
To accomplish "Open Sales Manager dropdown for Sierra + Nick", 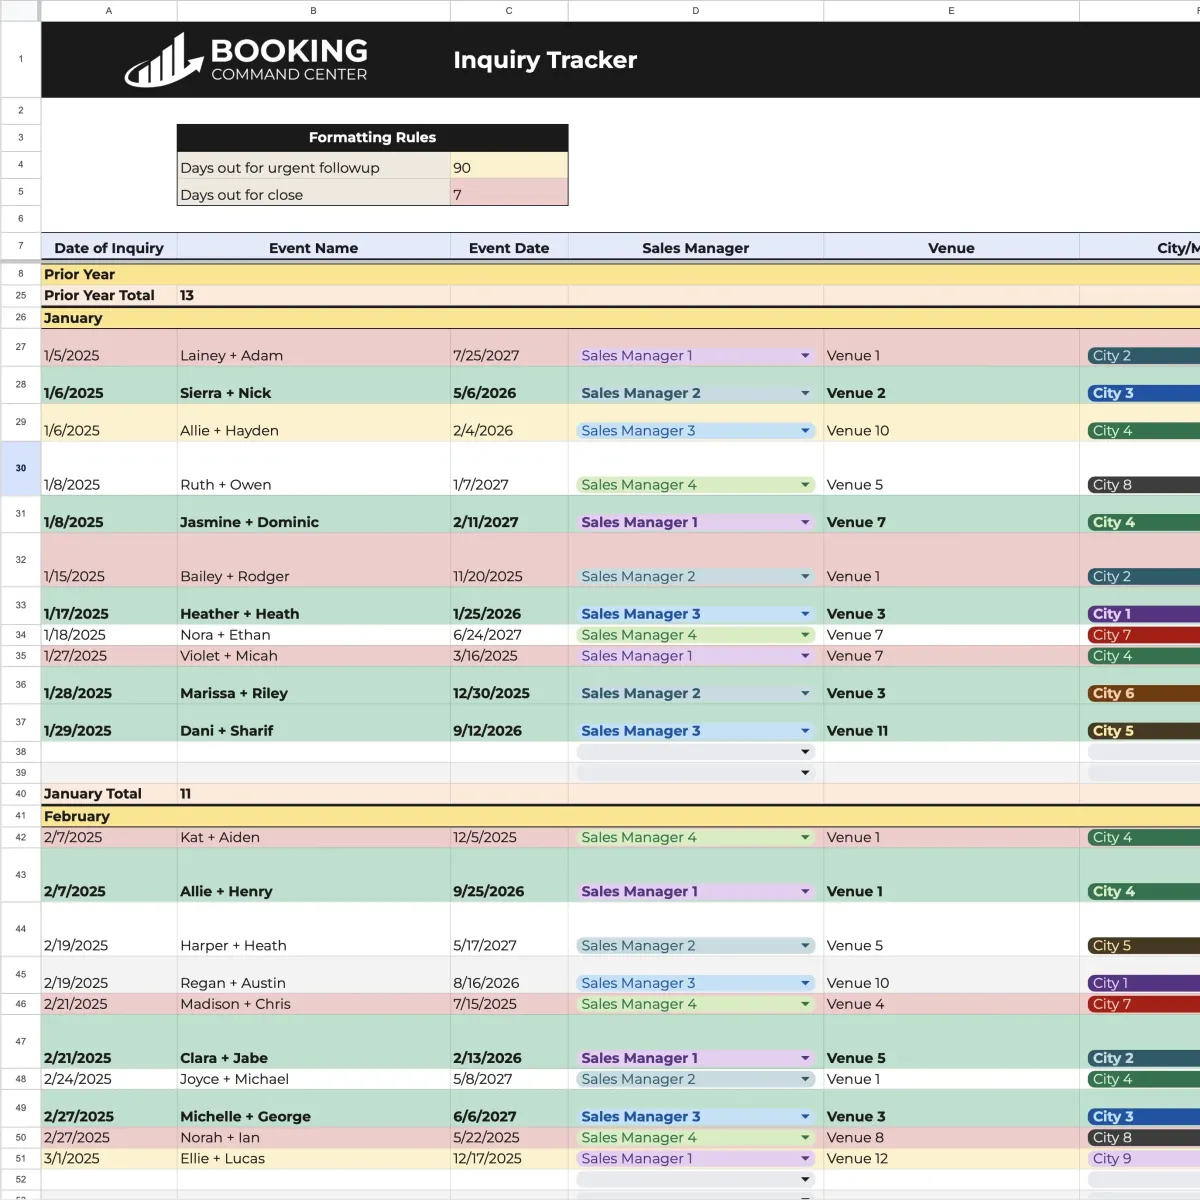I will 804,393.
